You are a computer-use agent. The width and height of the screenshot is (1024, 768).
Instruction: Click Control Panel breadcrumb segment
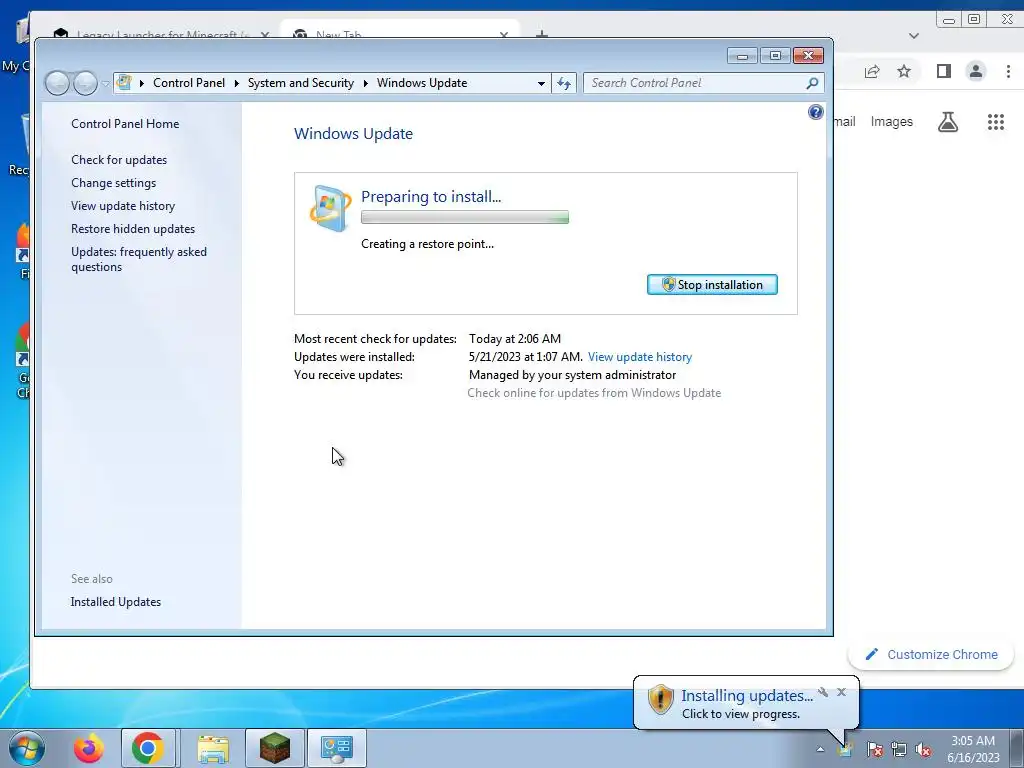click(x=189, y=83)
